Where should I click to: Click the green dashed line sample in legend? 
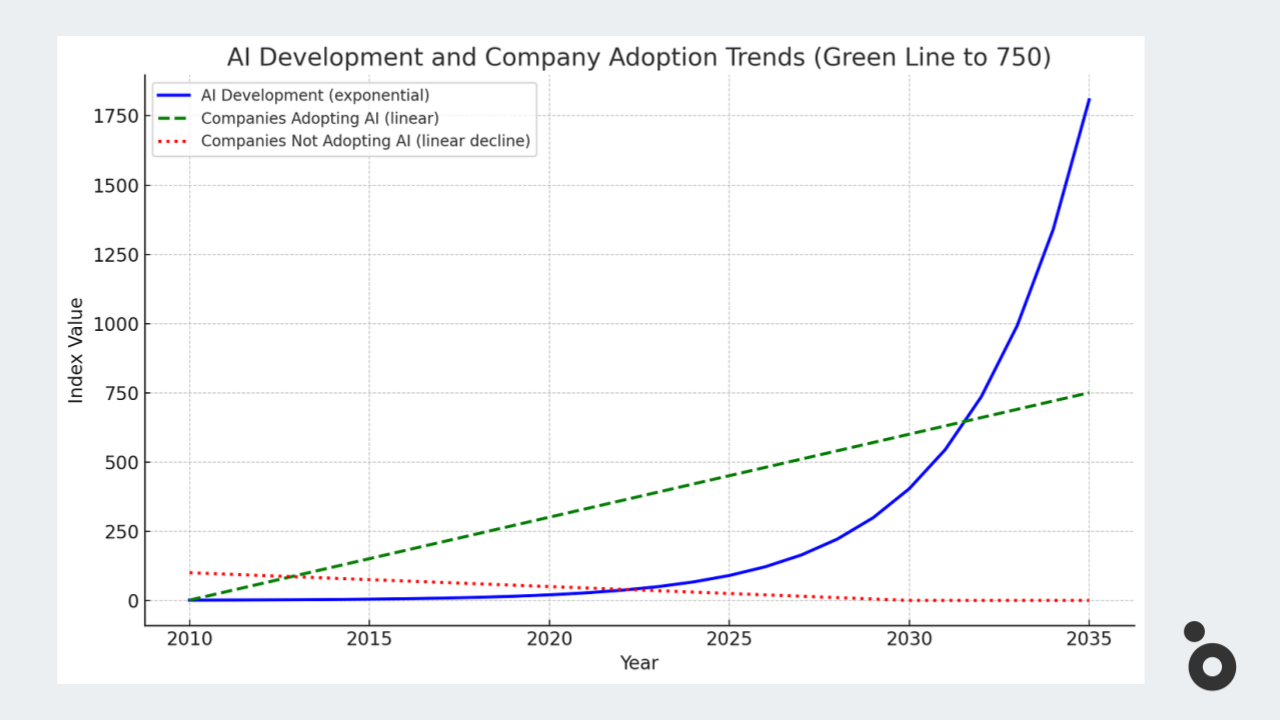pyautogui.click(x=175, y=118)
